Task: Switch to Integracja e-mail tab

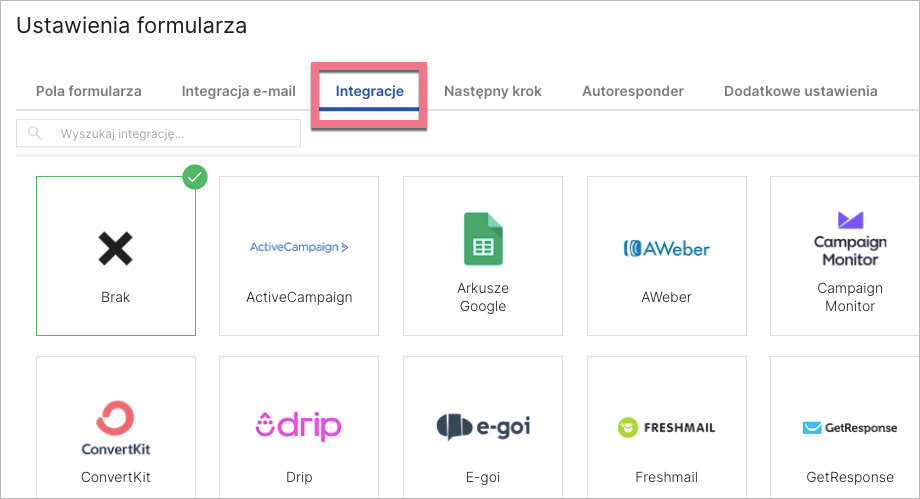Action: (238, 91)
